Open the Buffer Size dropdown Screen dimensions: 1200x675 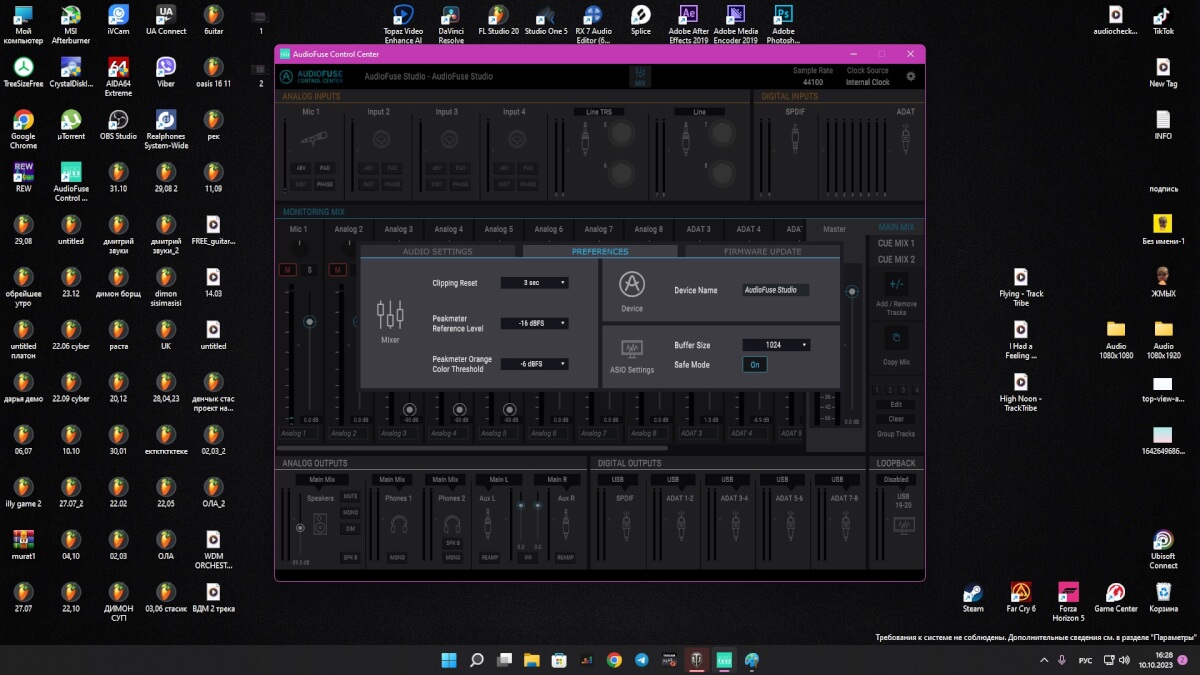click(x=776, y=345)
